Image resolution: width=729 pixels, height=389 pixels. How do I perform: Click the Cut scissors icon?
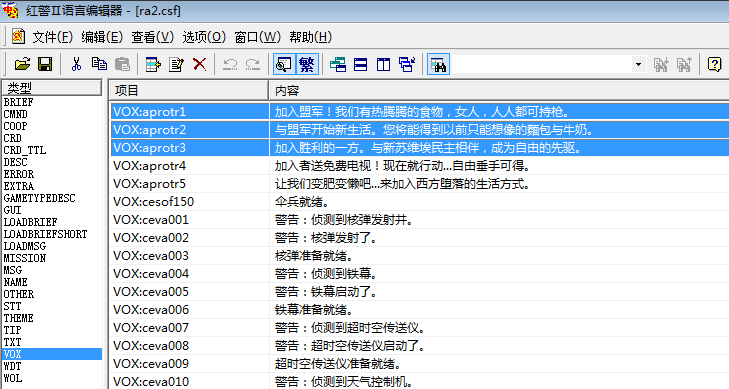coord(76,64)
